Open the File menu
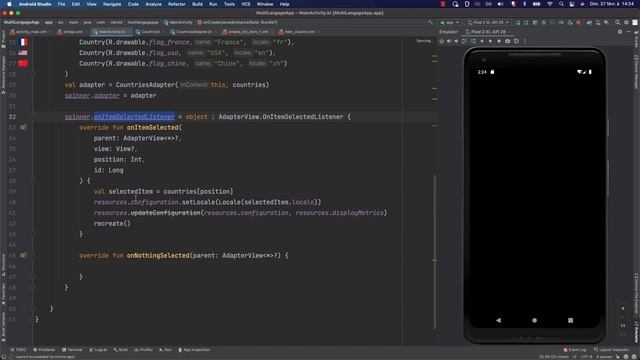This screenshot has width=640, height=360. tap(61, 4)
